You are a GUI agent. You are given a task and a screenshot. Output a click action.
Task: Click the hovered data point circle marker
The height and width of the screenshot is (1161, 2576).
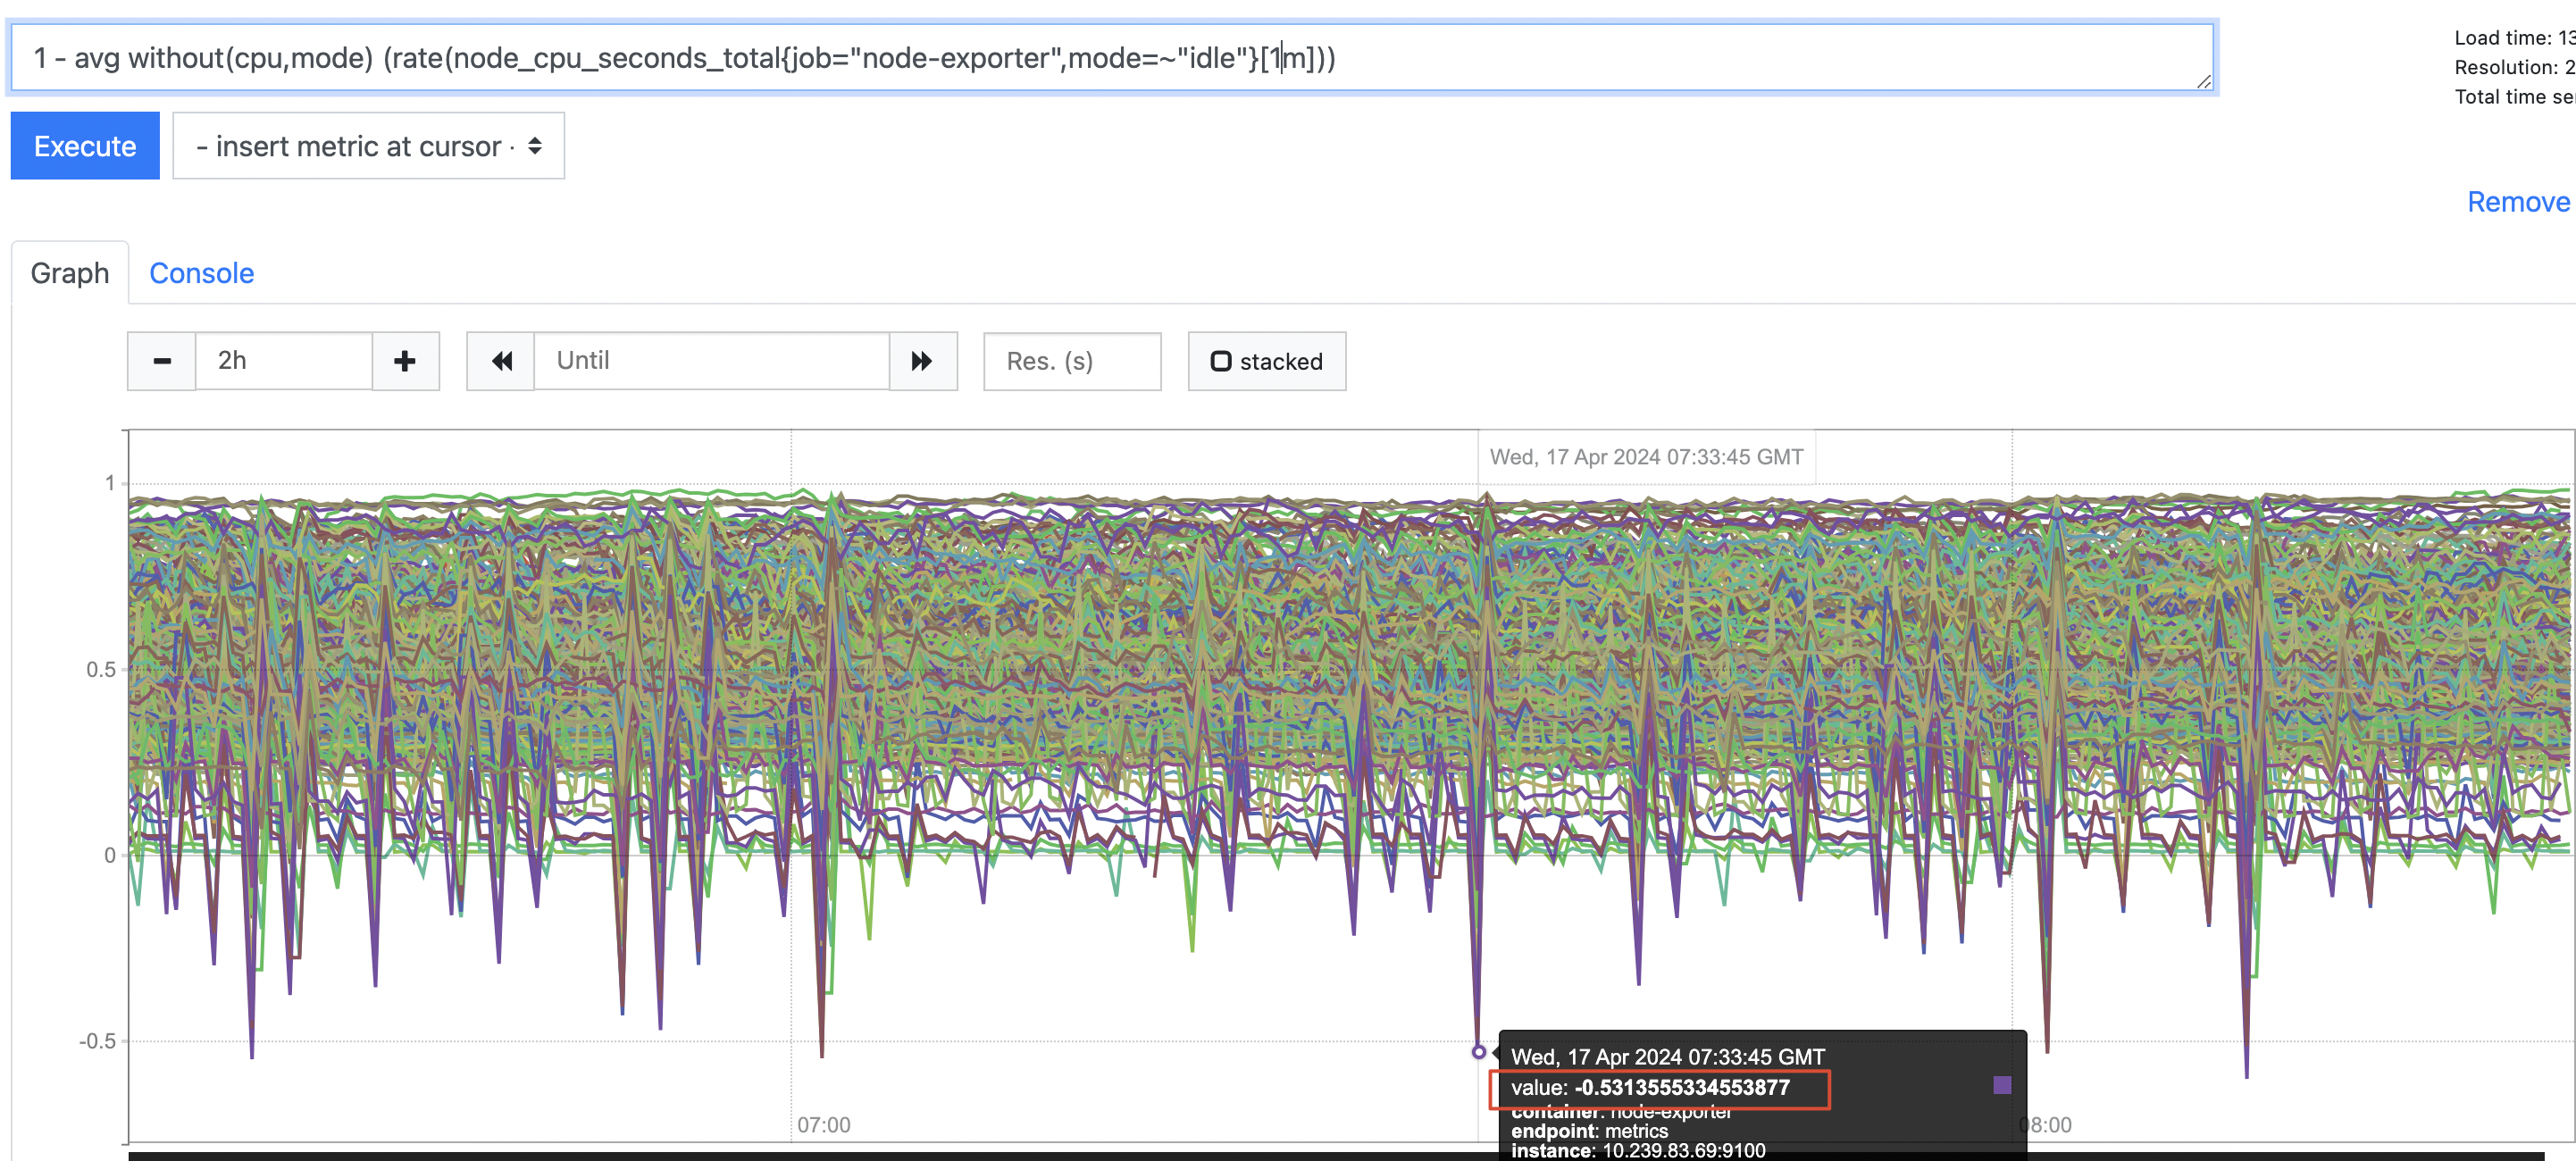click(1479, 1052)
